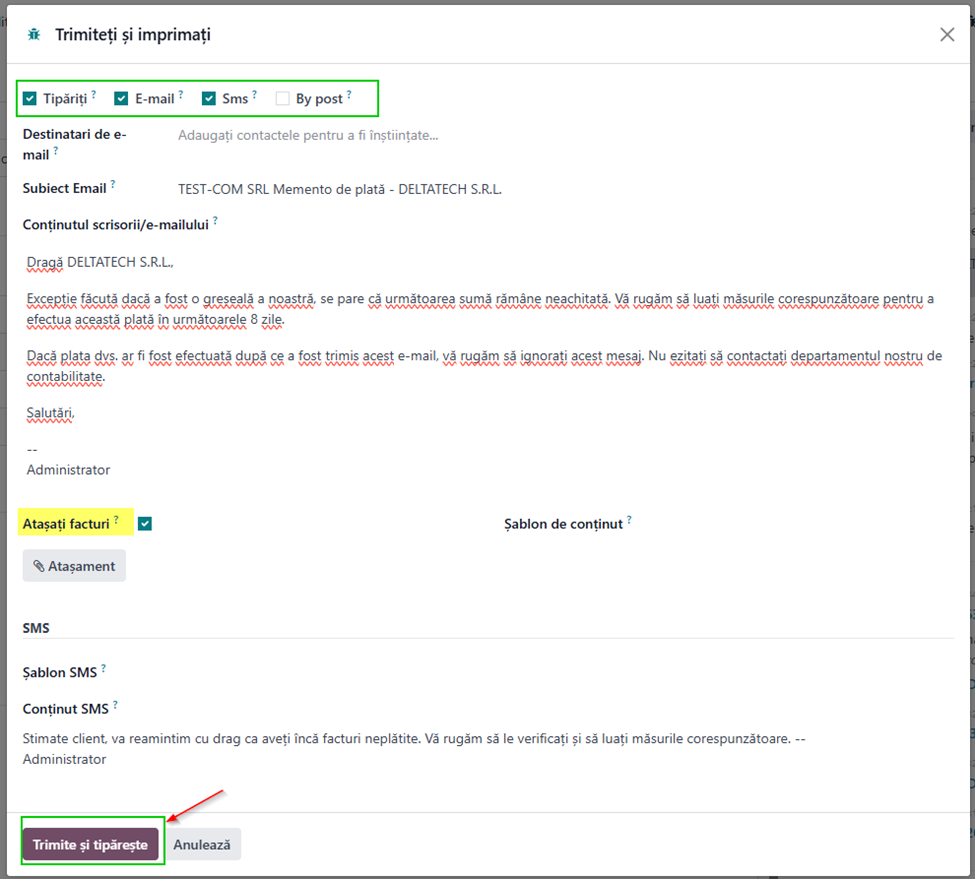Toggle the Sms checkbox
Viewport: 975px width, 879px height.
click(209, 98)
